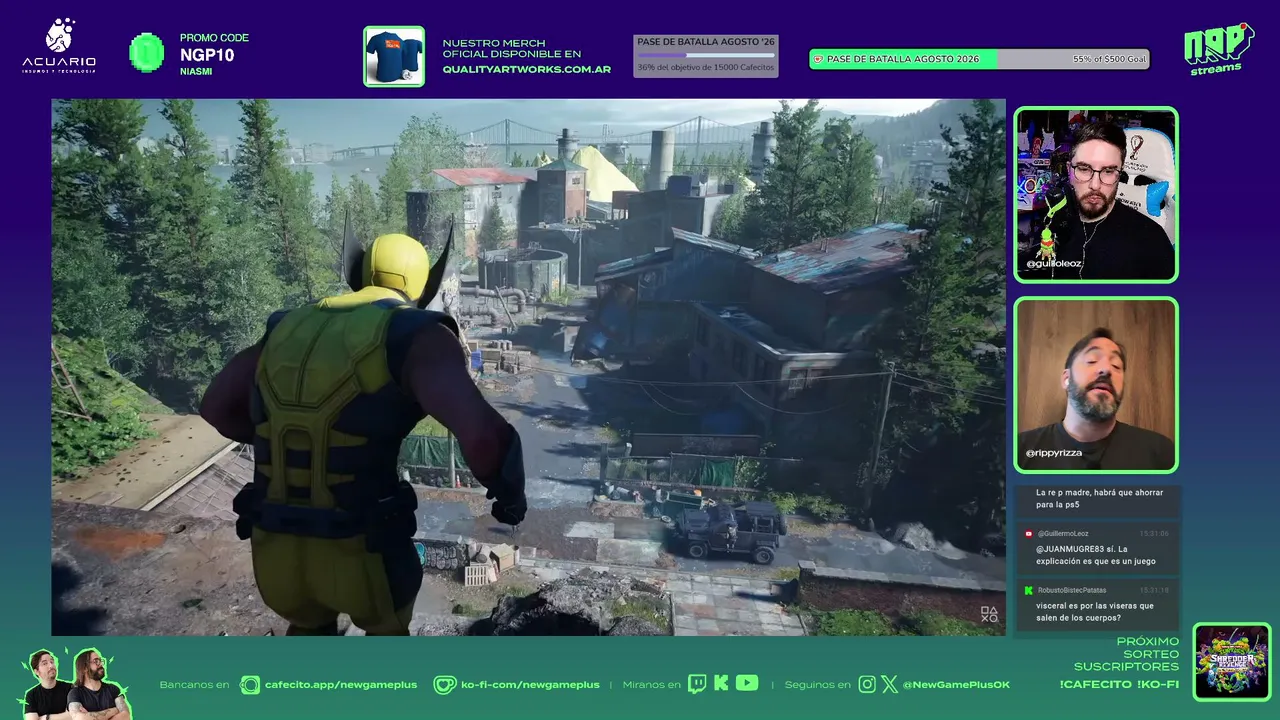This screenshot has width=1280, height=720.
Task: Click the GuillermoLeoz chat username
Action: [x=1063, y=534]
